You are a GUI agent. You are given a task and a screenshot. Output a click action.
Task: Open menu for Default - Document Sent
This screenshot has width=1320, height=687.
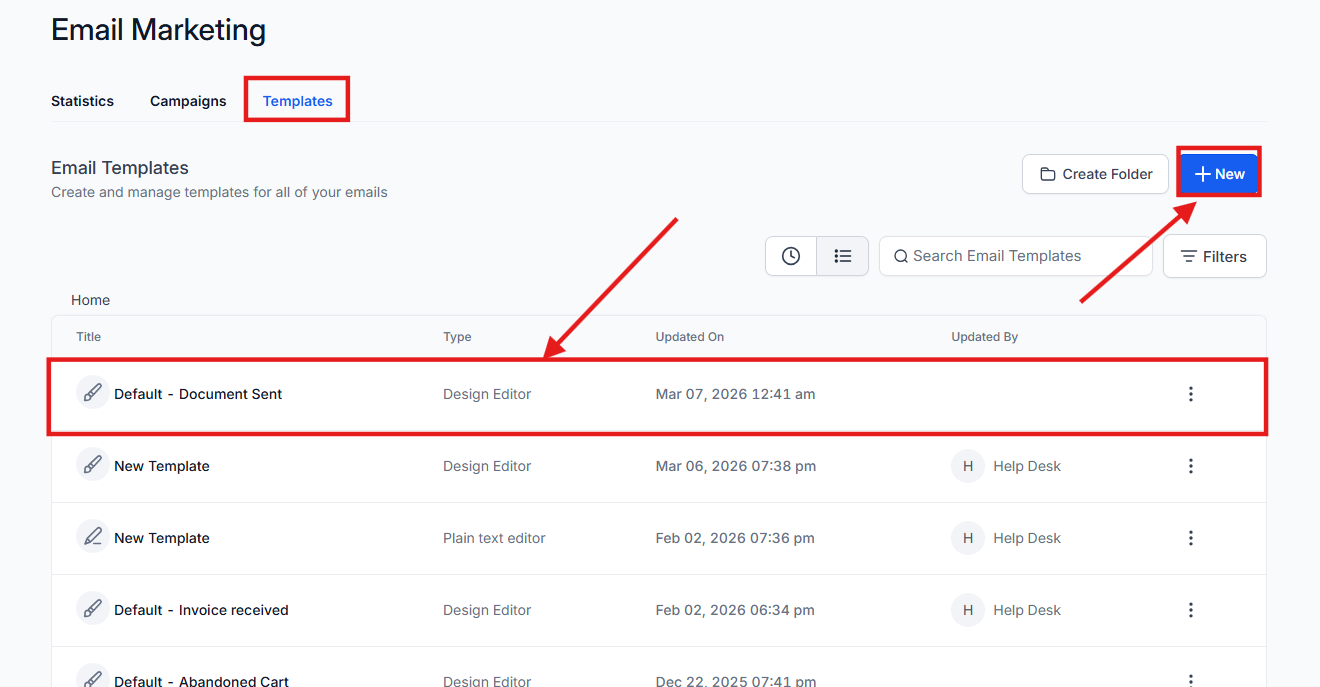tap(1190, 394)
